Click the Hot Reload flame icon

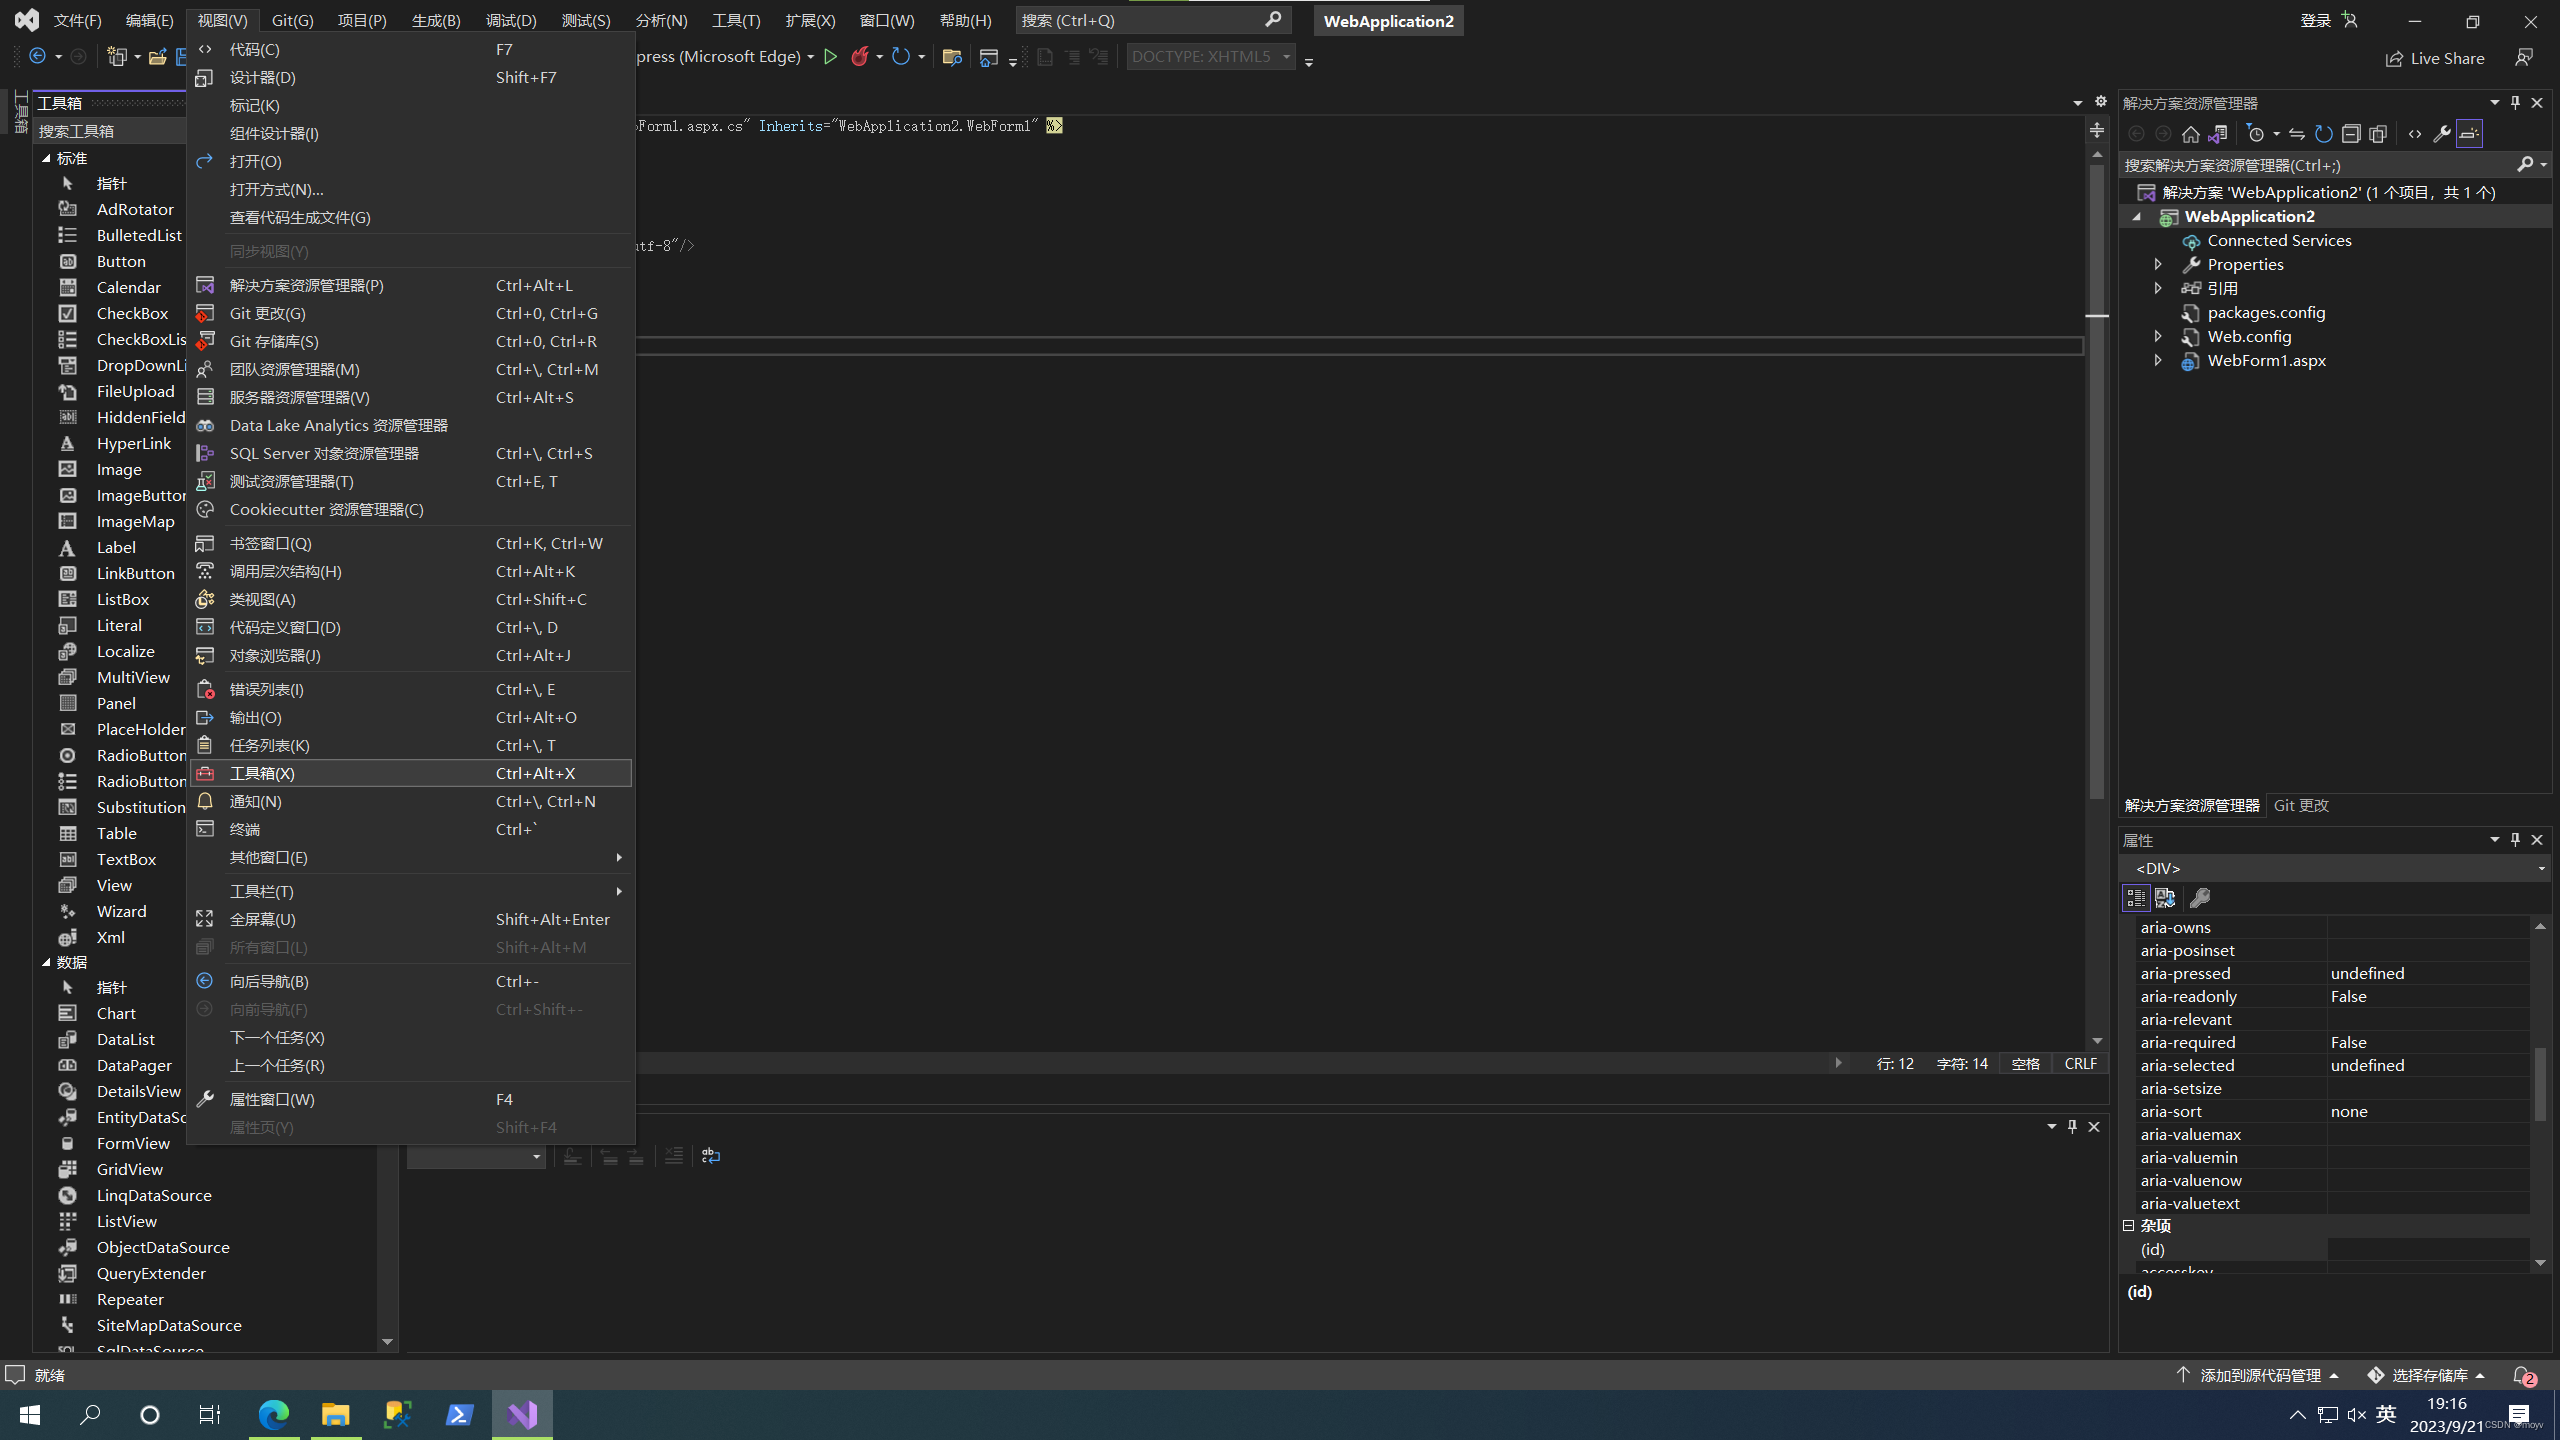pyautogui.click(x=859, y=57)
